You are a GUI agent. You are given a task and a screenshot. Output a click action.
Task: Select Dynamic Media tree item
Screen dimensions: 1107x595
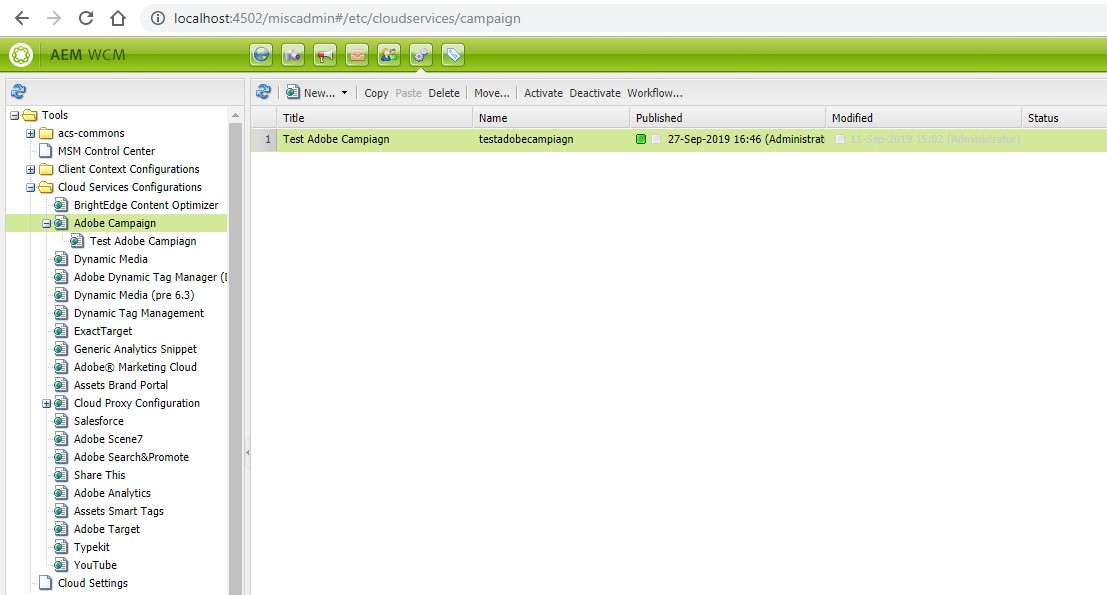click(x=110, y=259)
